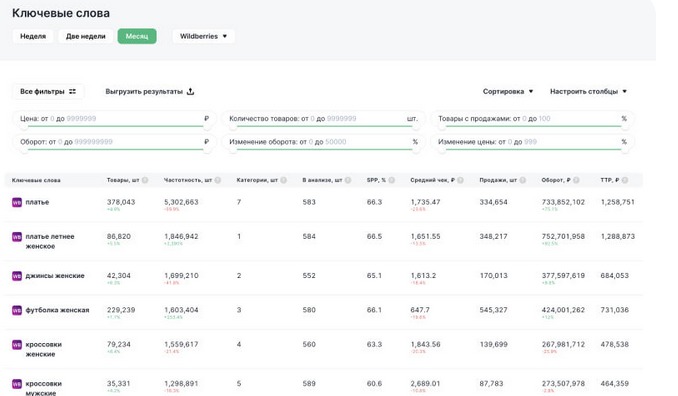Open info hint for Продажи, шт column

522,180
